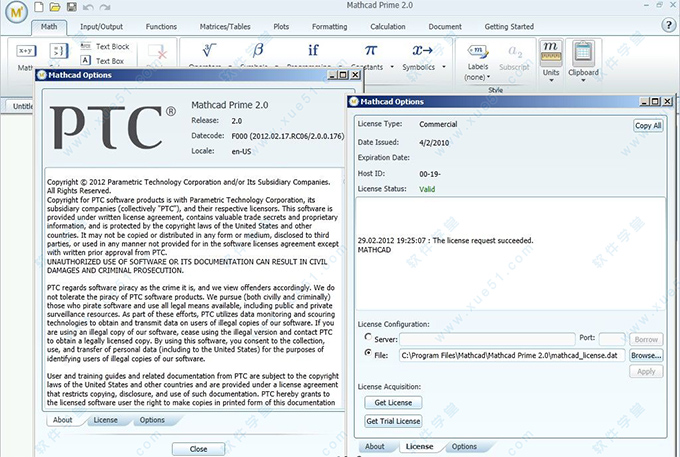Save worksheet with floppy disk icon

[72, 7]
